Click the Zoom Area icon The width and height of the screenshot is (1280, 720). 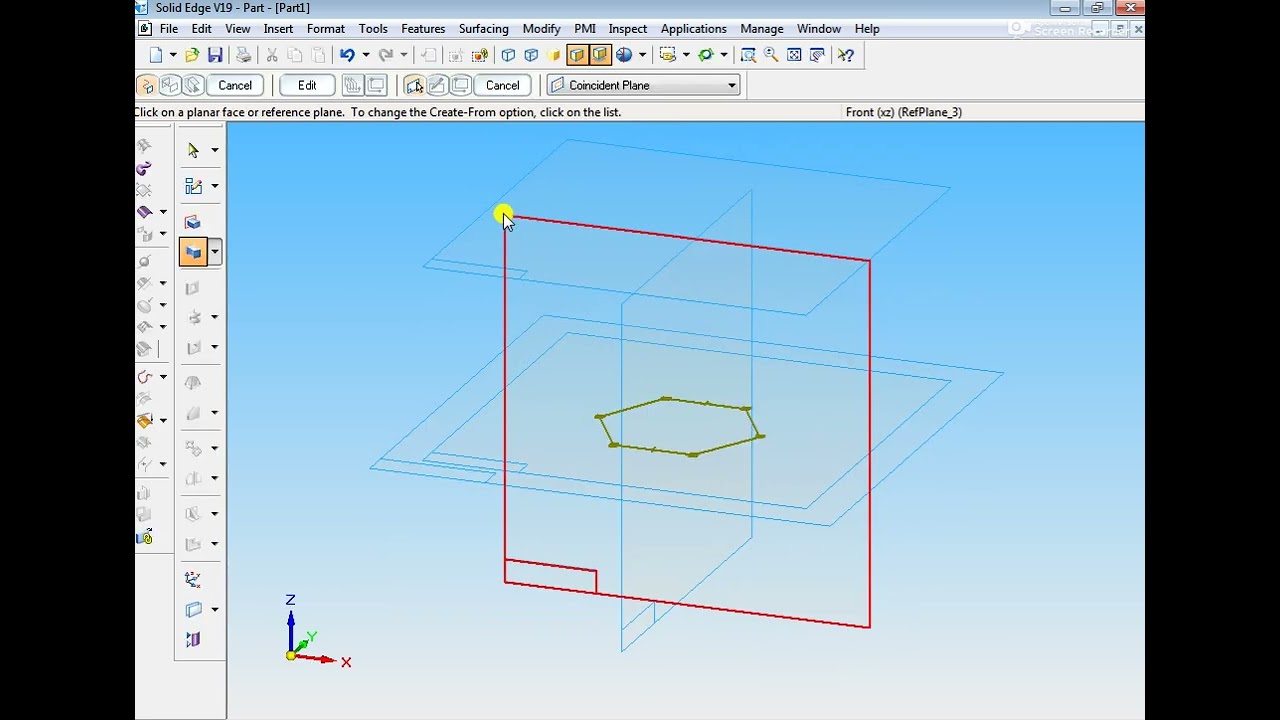(x=748, y=55)
